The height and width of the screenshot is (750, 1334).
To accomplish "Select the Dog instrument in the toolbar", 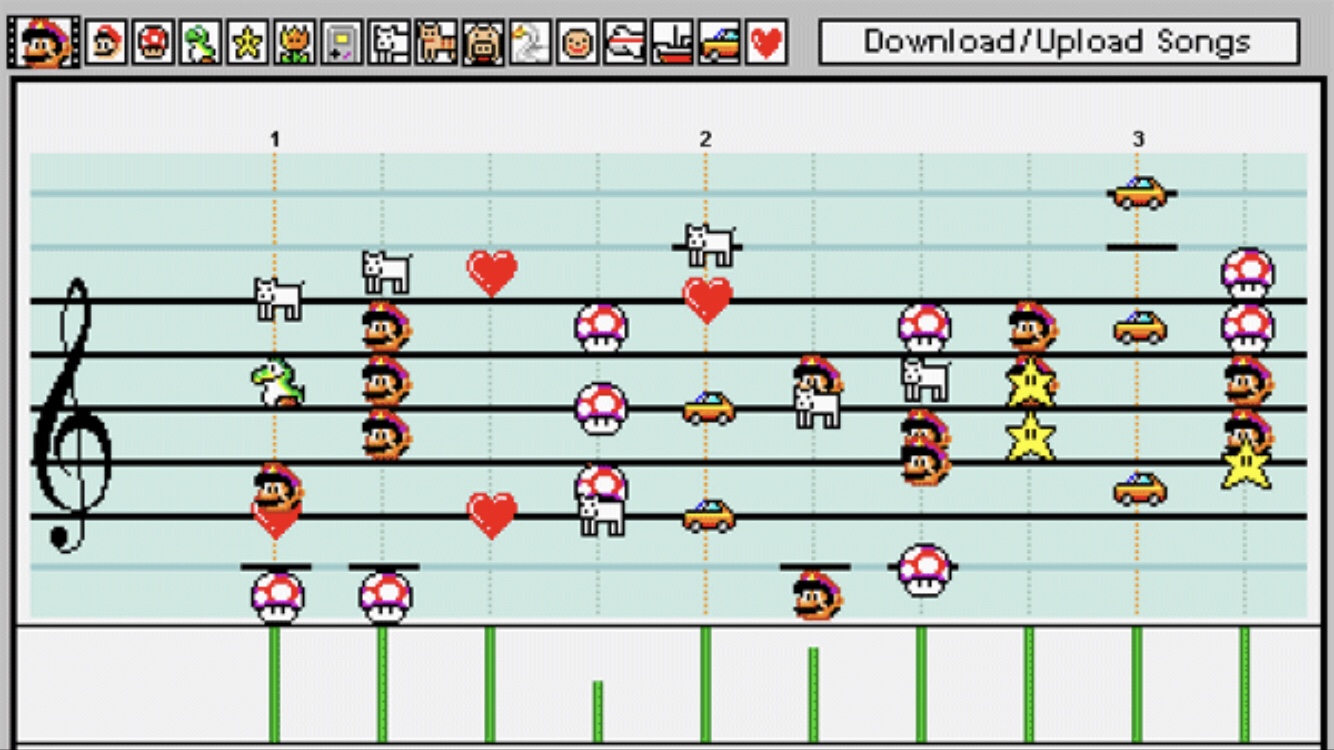I will (x=389, y=43).
